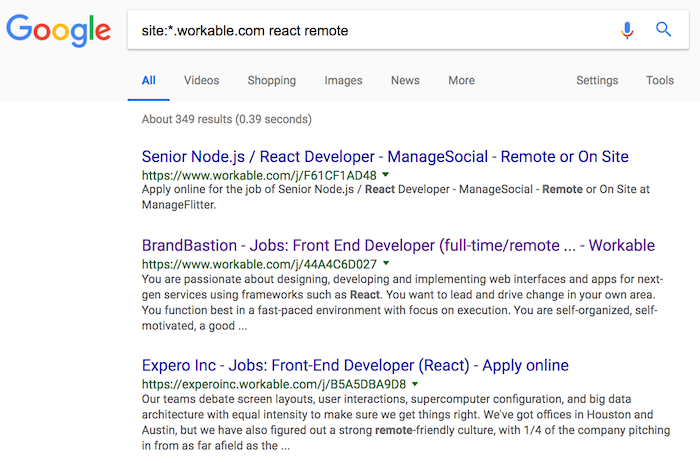This screenshot has height=463, width=700.
Task: Click inside the search query text field
Action: point(371,30)
